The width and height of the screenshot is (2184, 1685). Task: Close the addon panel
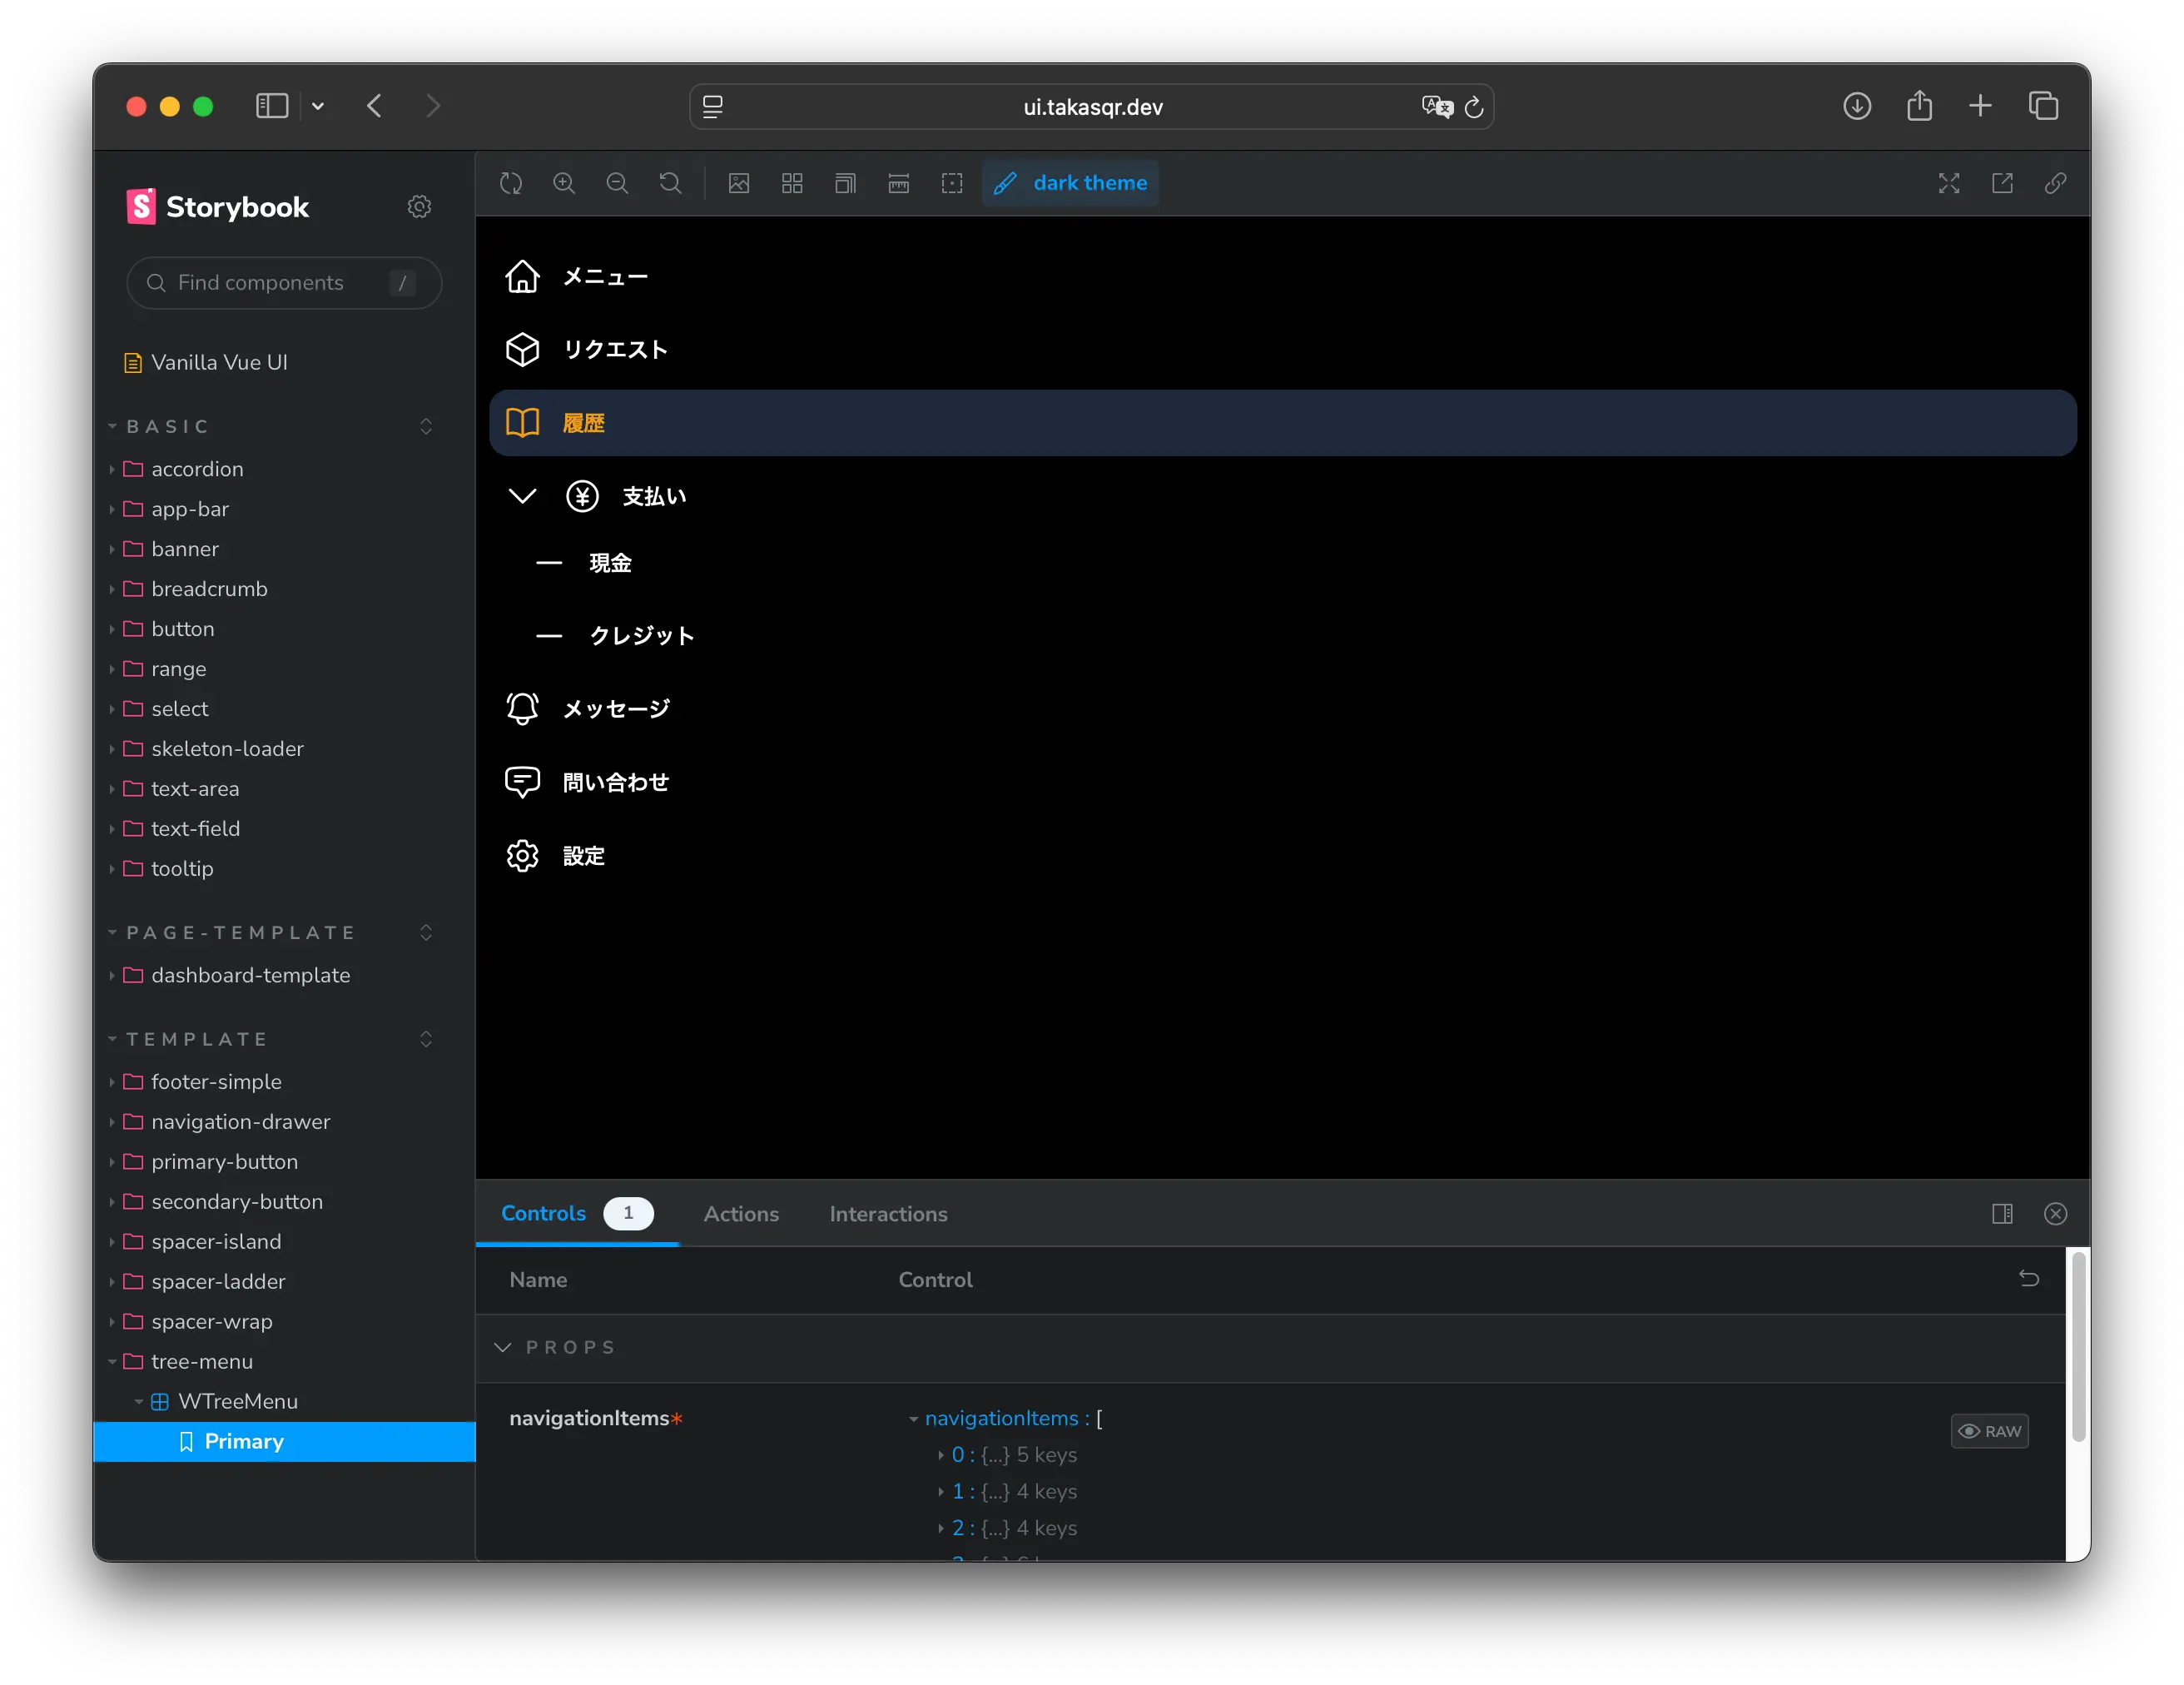point(2055,1214)
